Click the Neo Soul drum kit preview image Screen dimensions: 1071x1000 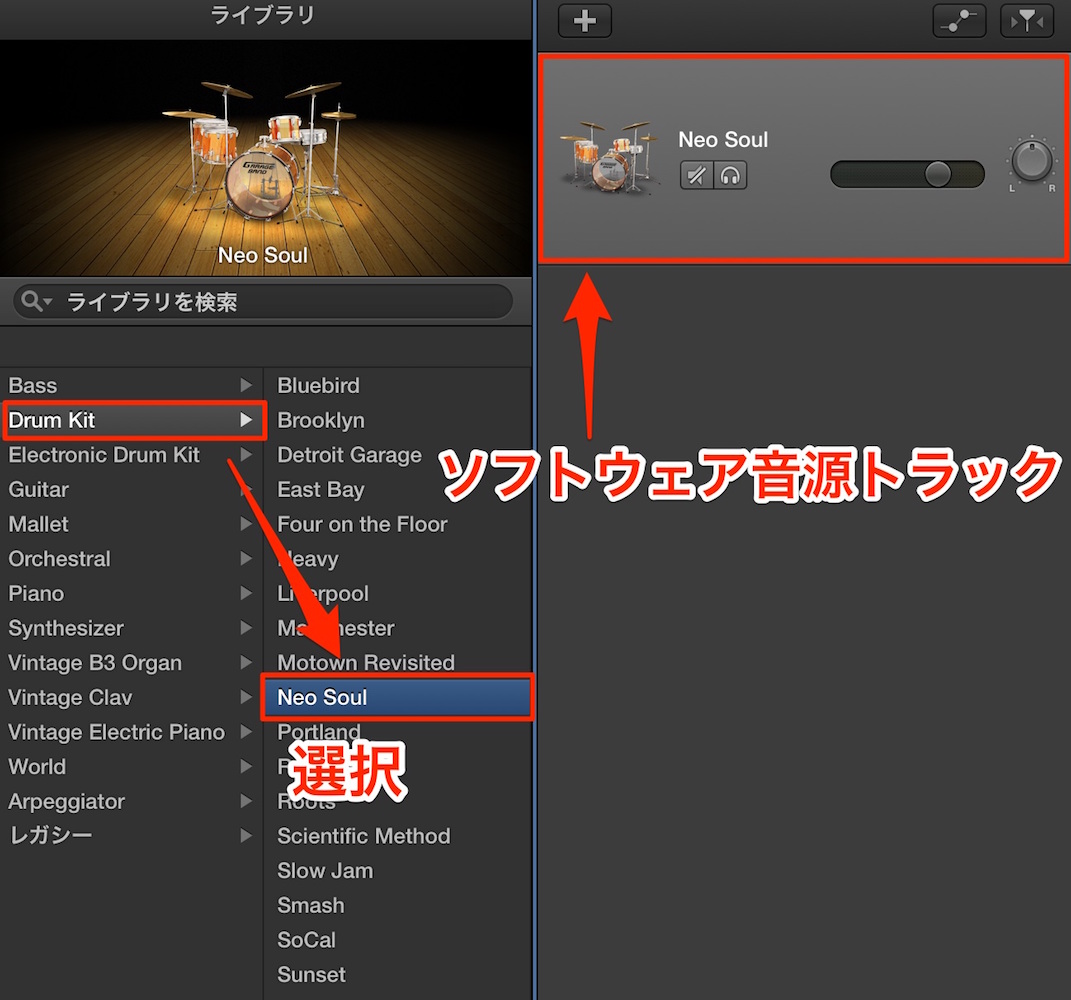[x=265, y=158]
